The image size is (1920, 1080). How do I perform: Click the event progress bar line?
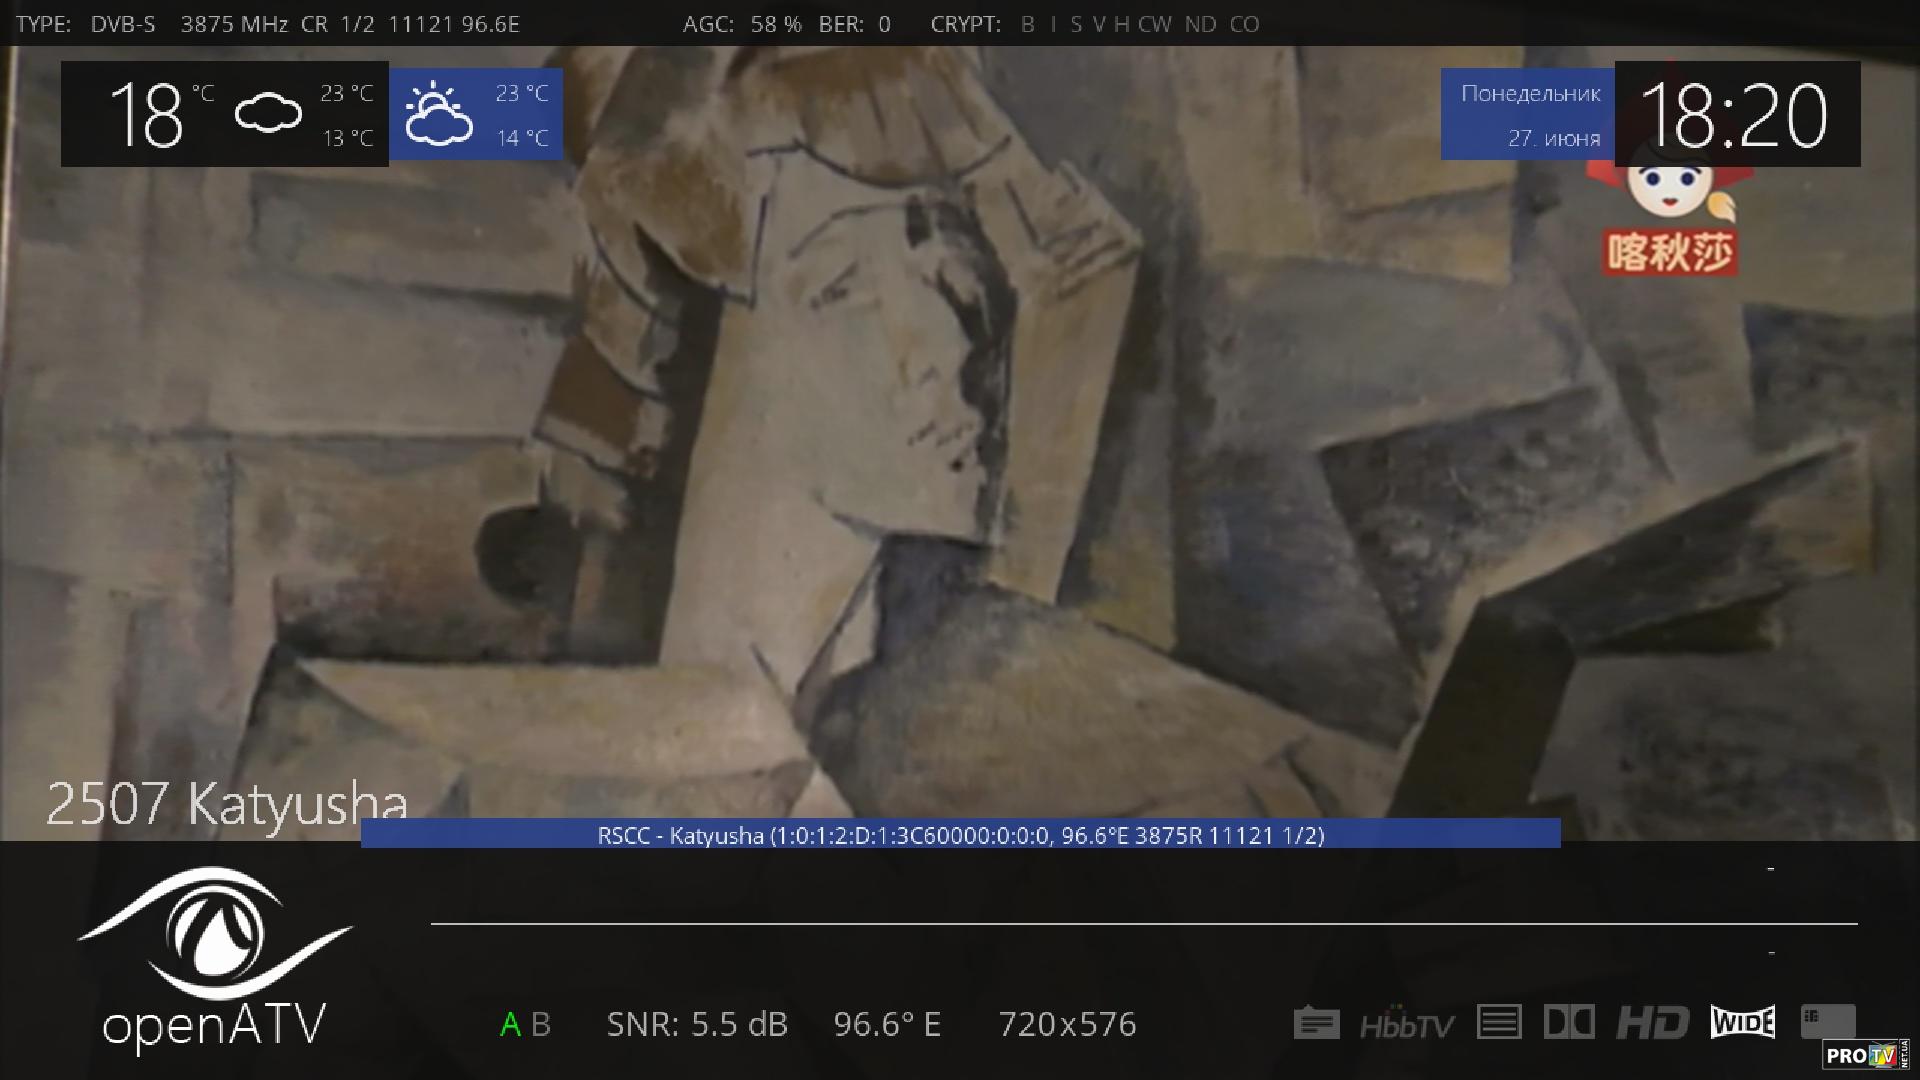[1143, 924]
